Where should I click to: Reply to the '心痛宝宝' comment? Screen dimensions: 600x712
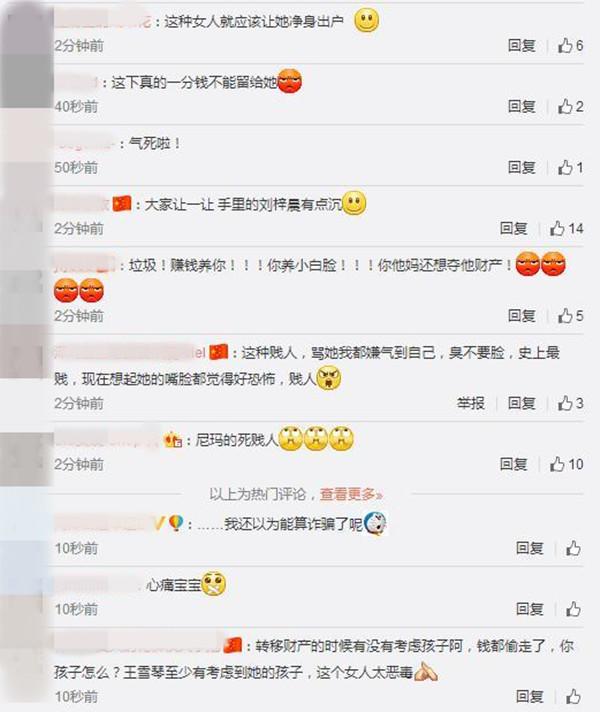pyautogui.click(x=530, y=609)
